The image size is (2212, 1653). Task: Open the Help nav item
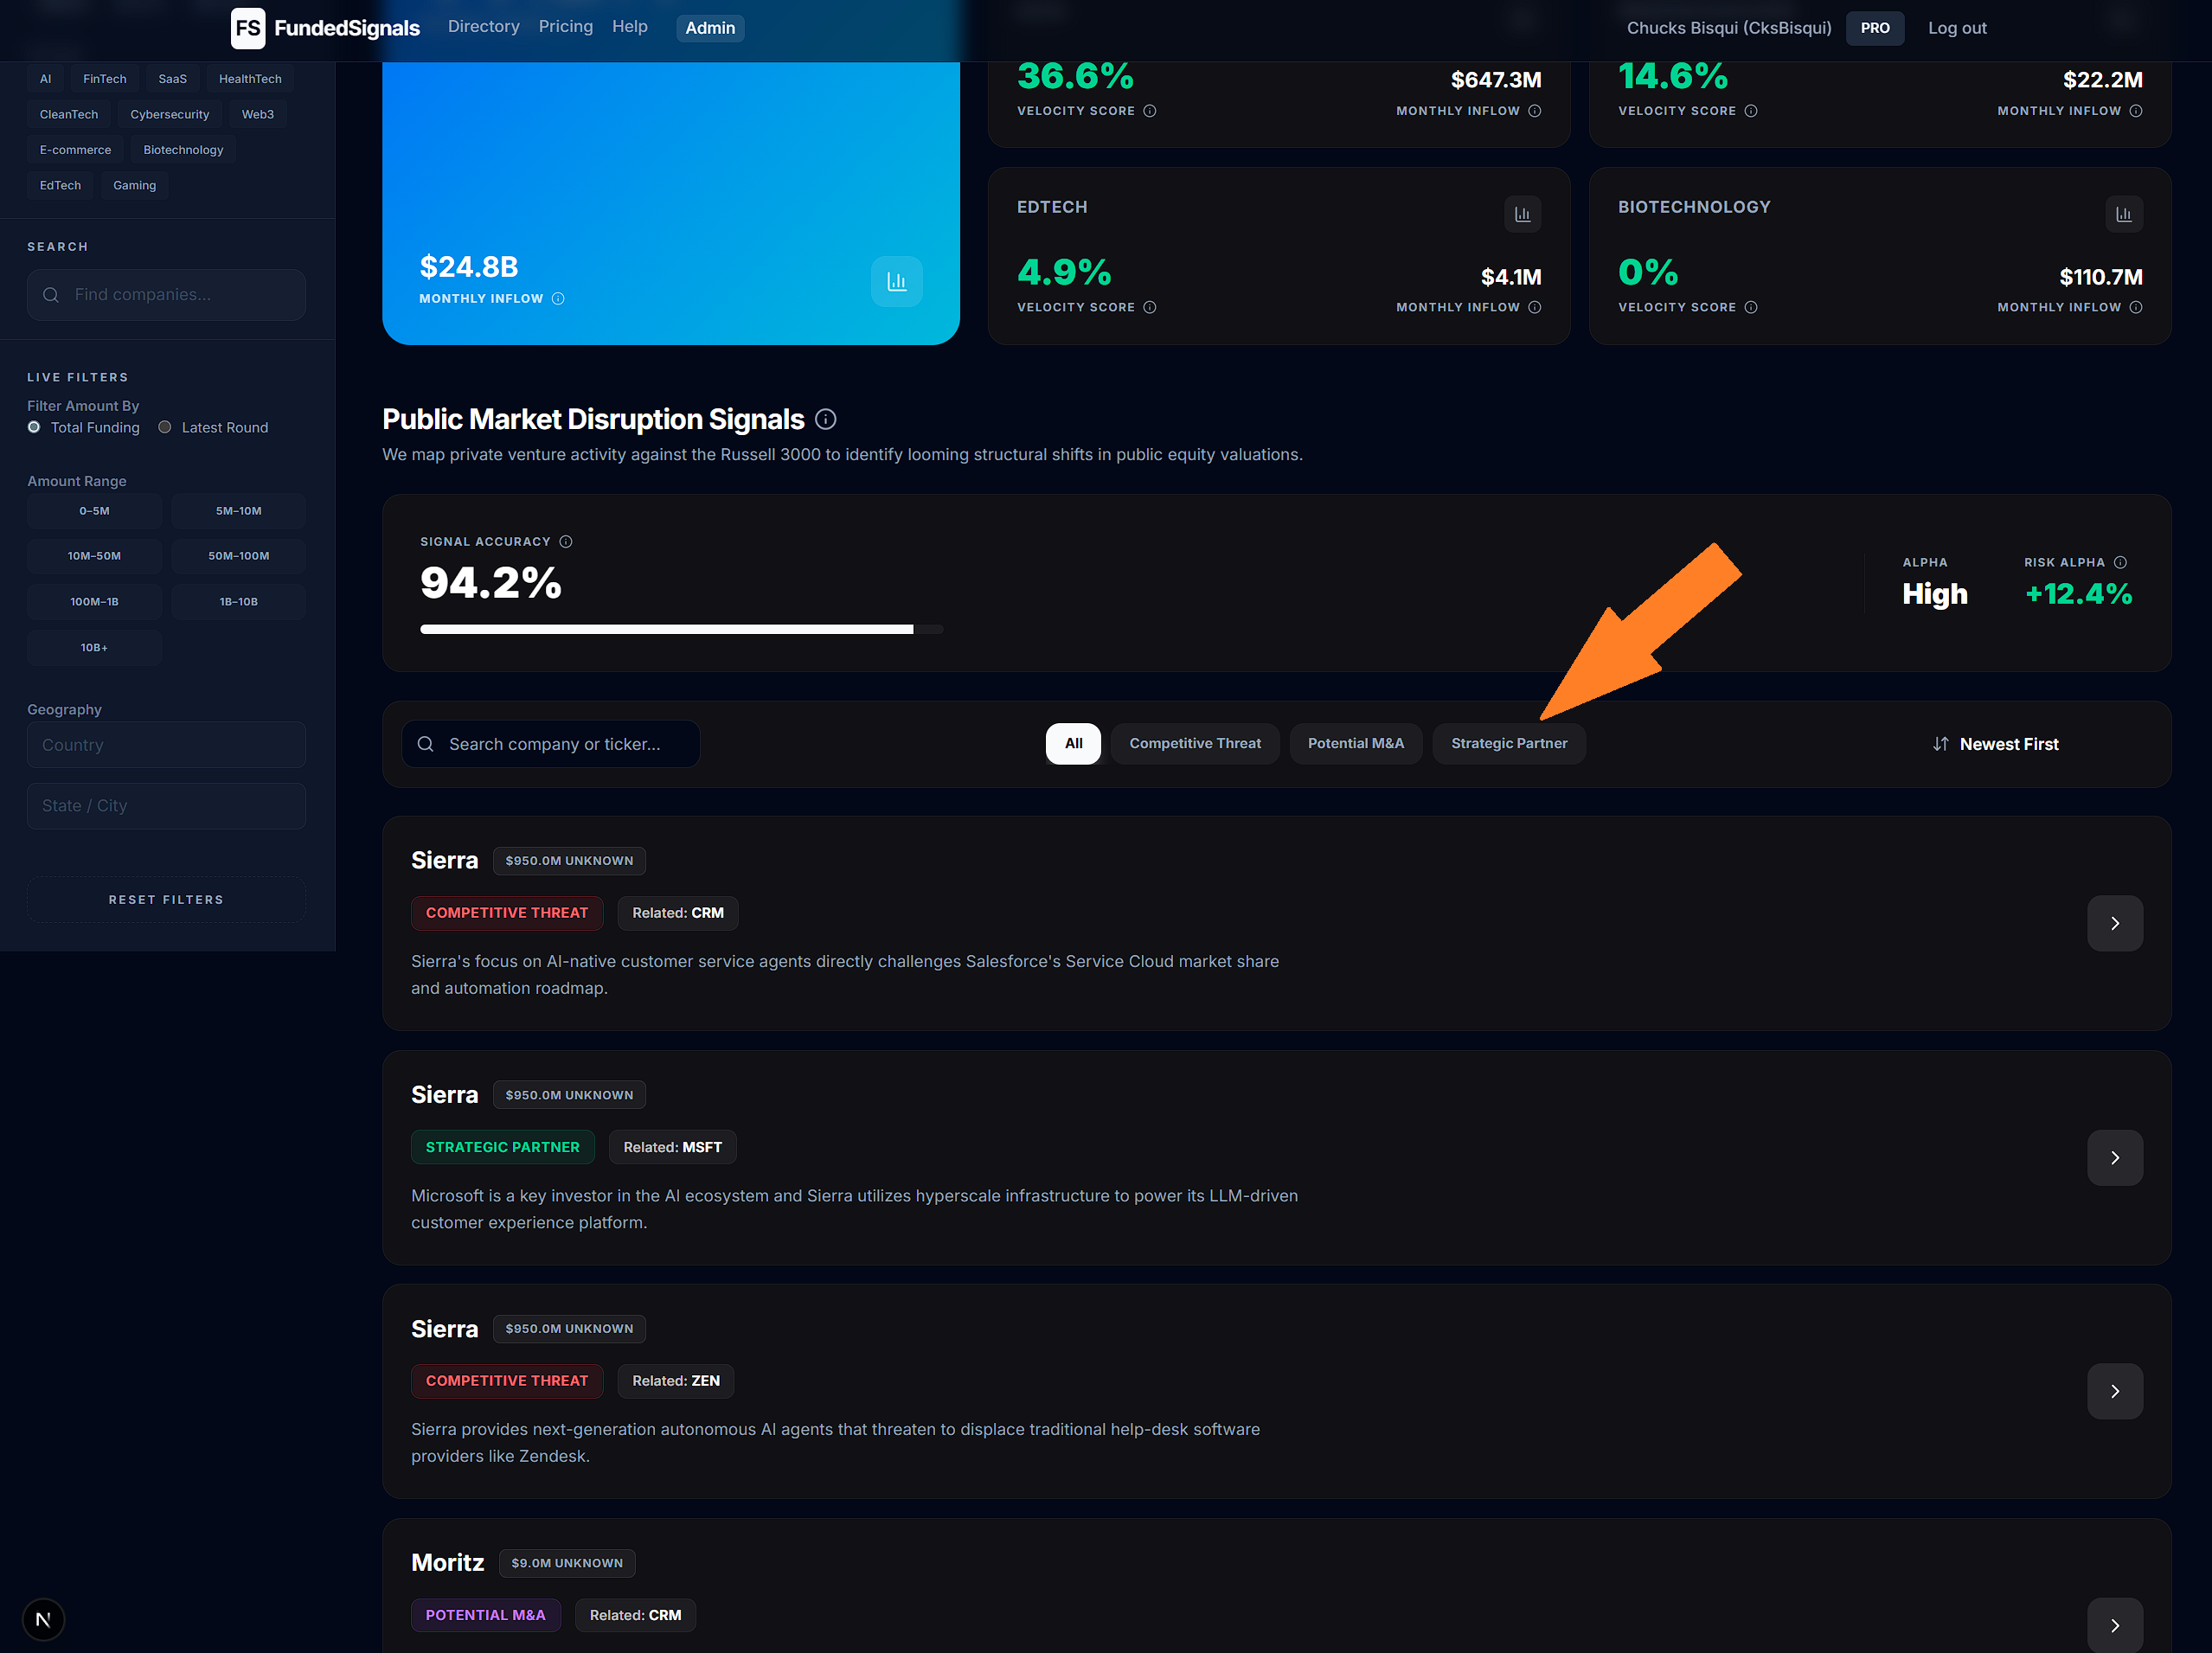[x=630, y=27]
